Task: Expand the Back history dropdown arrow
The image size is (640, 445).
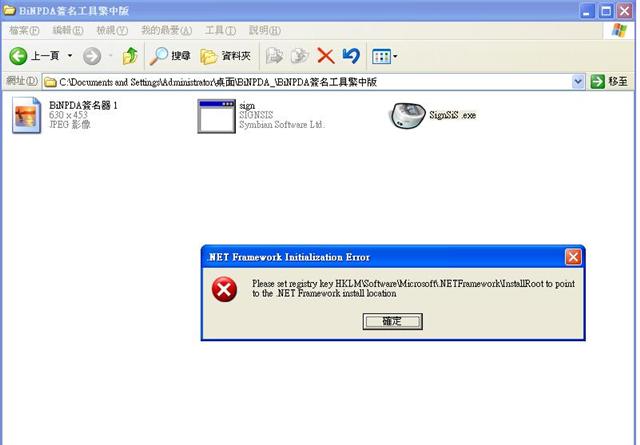Action: (70, 56)
